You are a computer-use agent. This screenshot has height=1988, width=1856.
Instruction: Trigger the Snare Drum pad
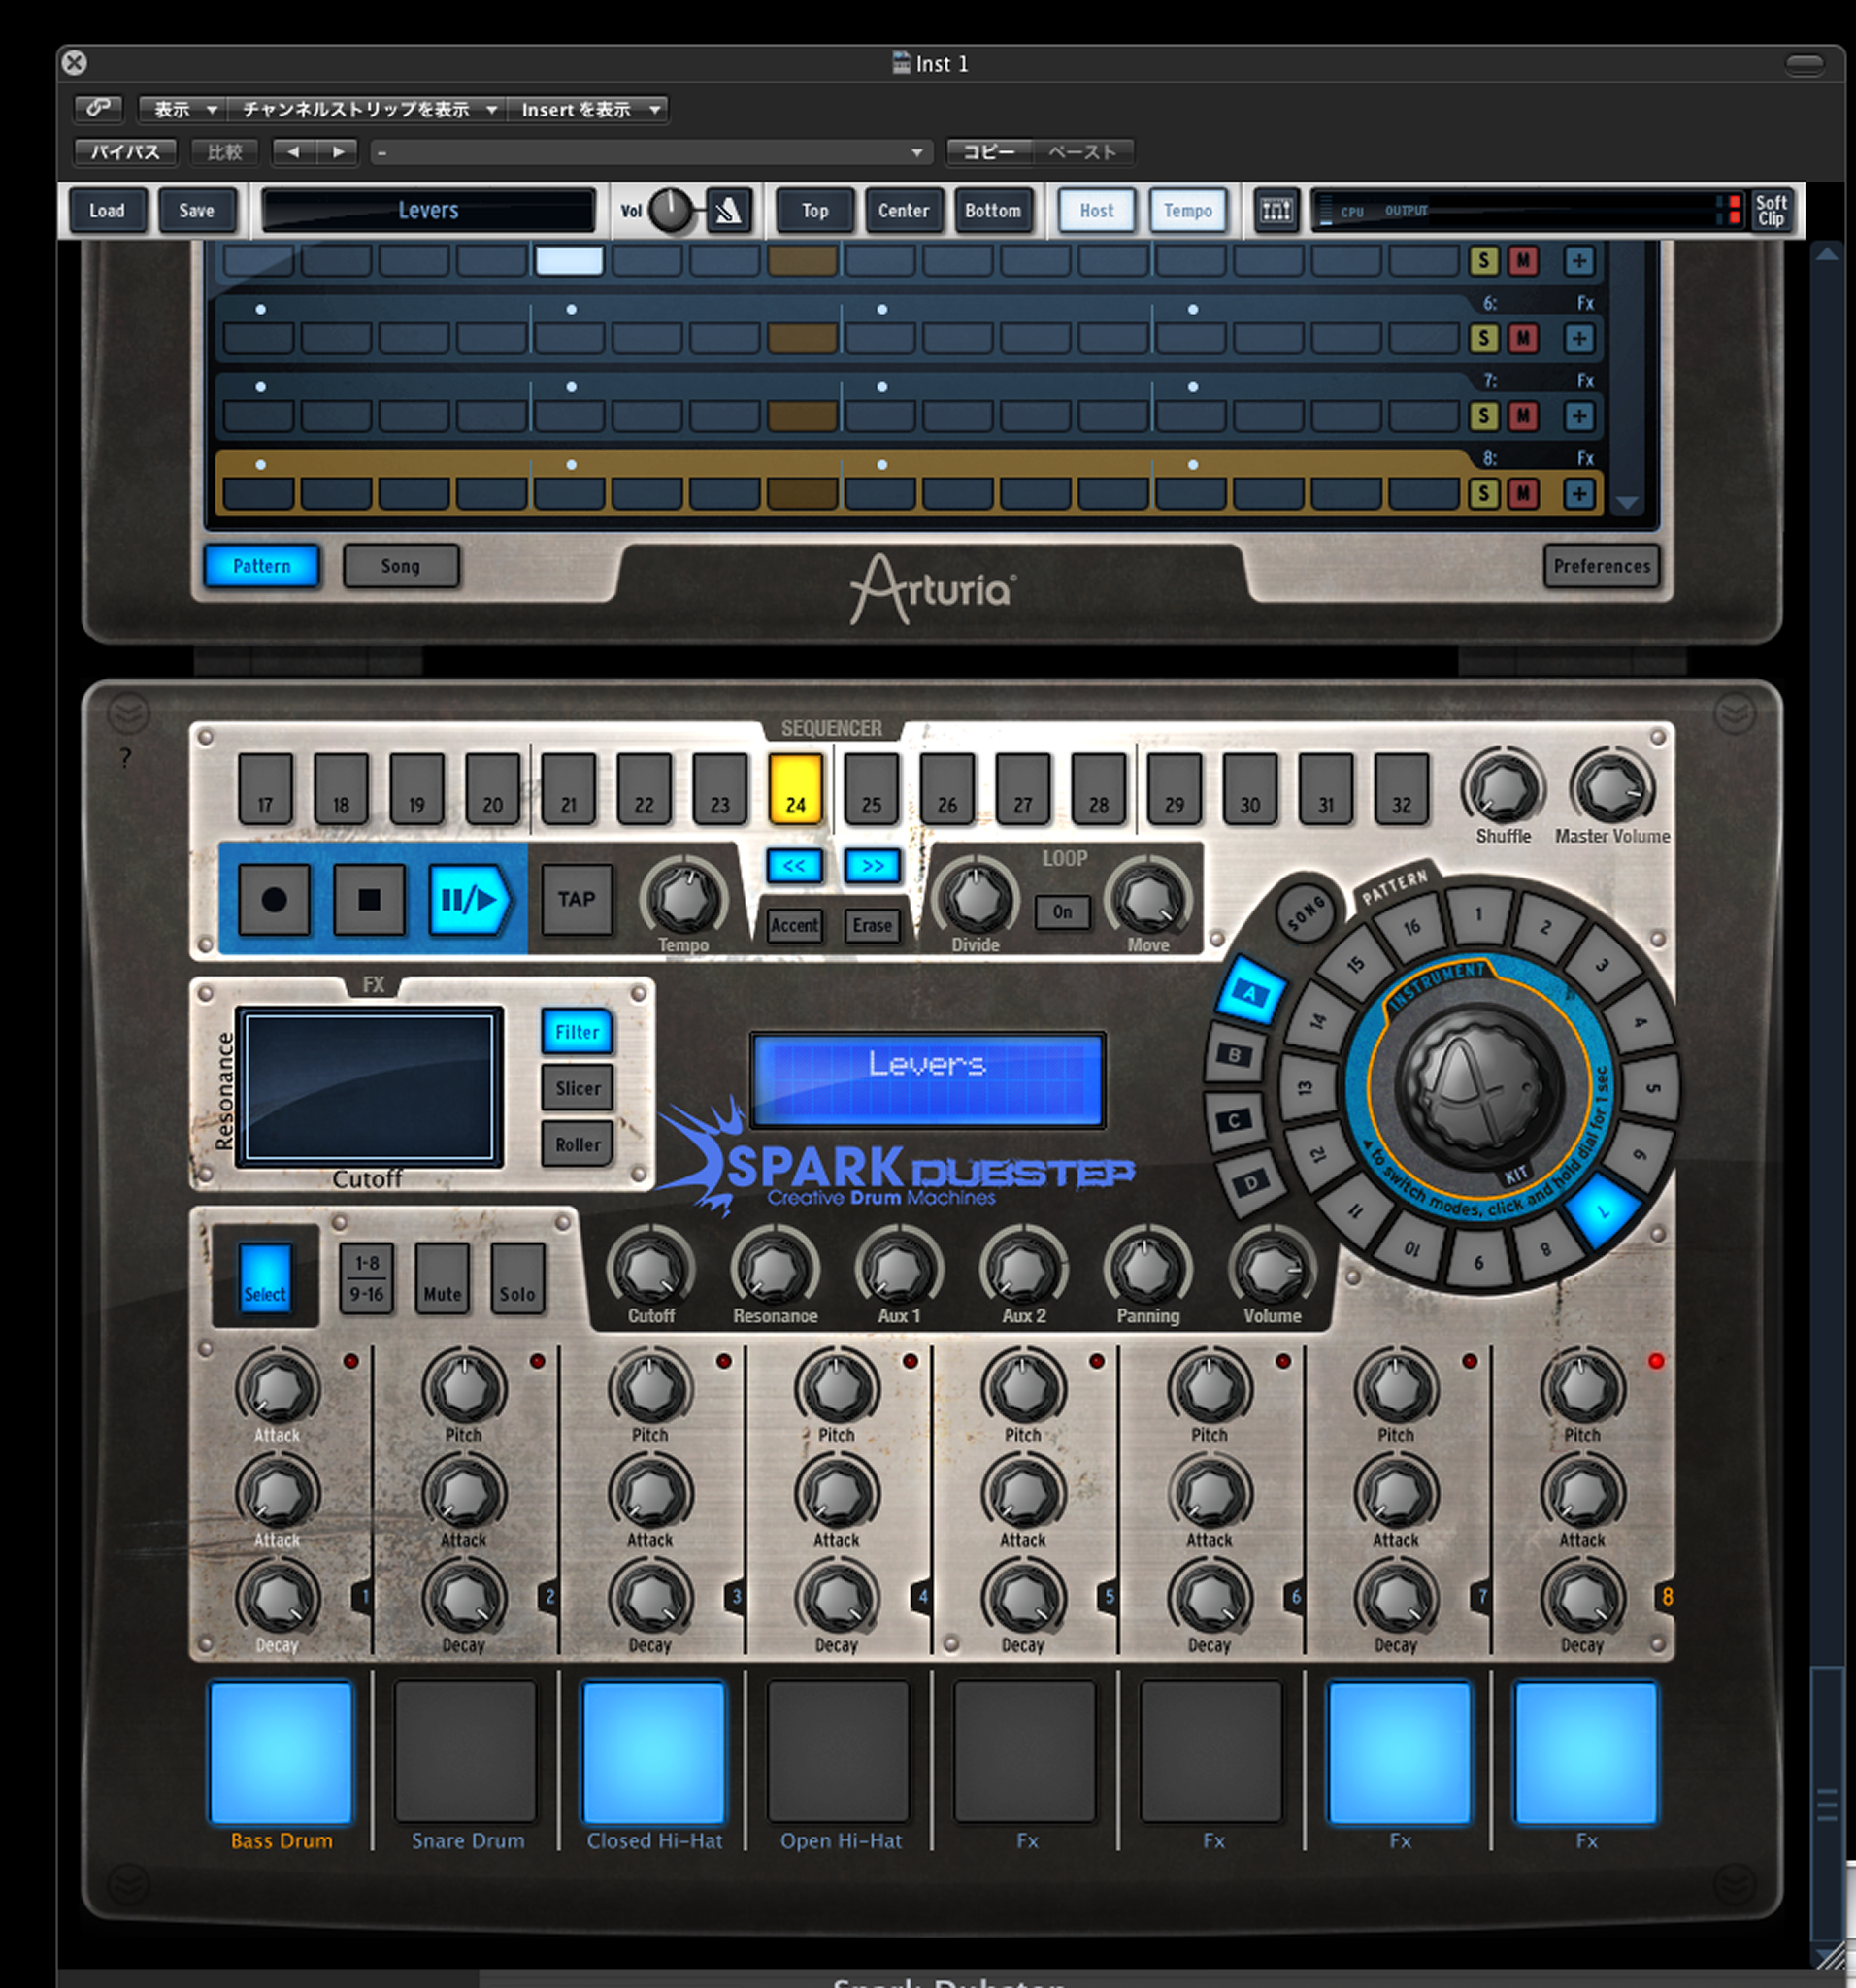coord(466,1753)
